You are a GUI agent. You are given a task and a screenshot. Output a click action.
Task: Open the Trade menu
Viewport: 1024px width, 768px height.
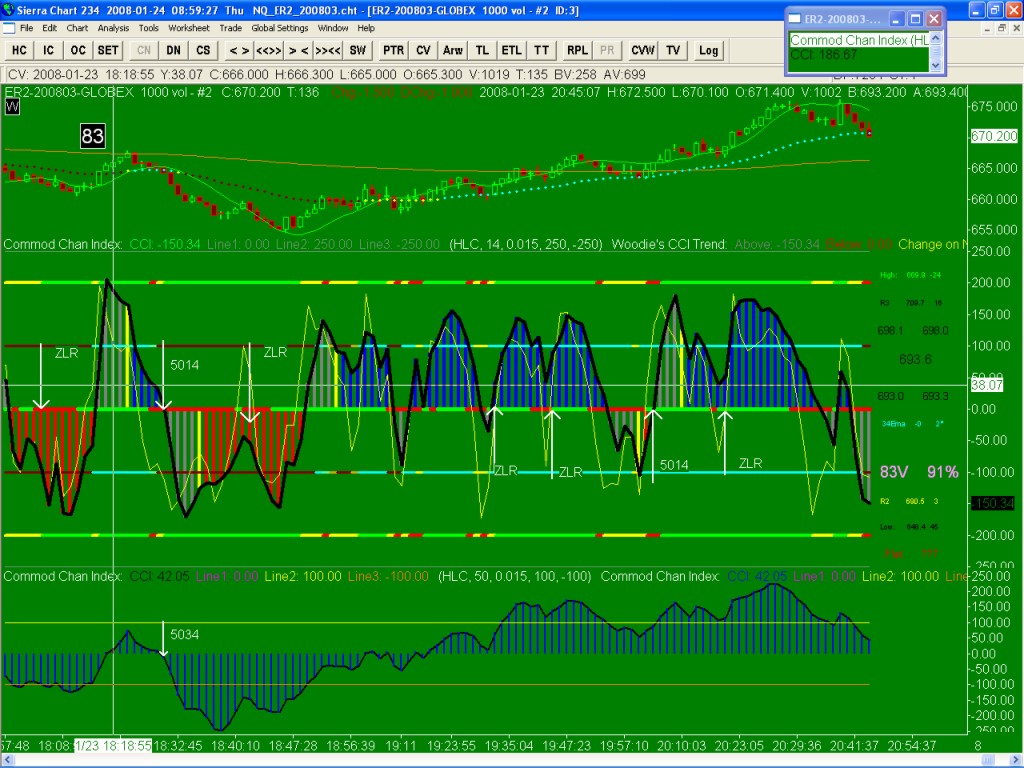230,28
